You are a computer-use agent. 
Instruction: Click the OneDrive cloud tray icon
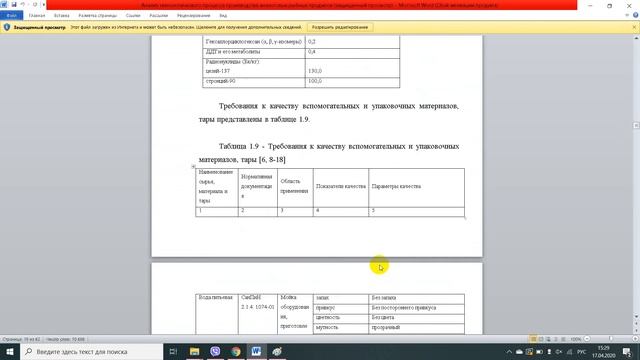point(519,352)
